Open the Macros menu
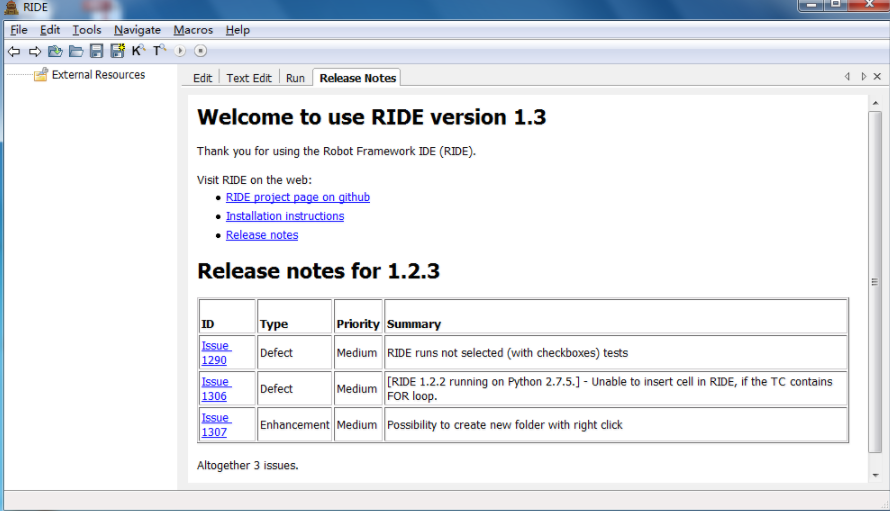890x511 pixels. pyautogui.click(x=193, y=30)
